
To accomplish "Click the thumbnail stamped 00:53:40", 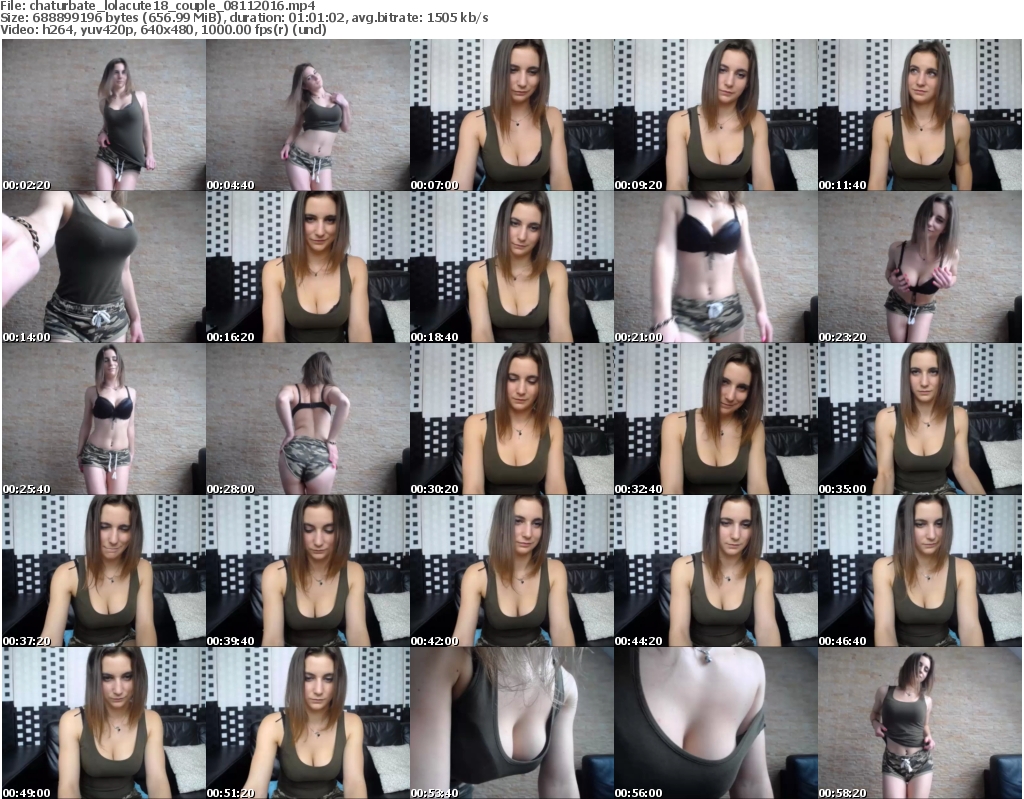I will [511, 723].
